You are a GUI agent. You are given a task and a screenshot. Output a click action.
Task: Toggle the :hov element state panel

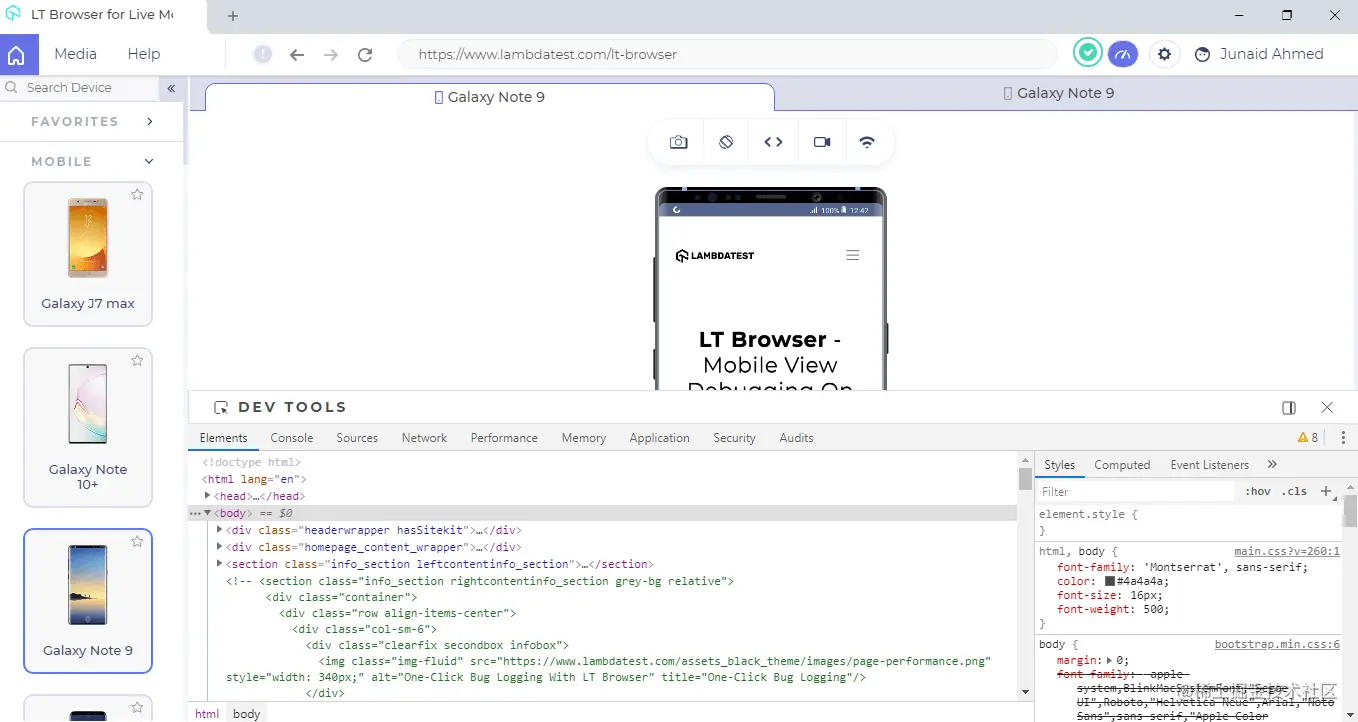click(1258, 491)
